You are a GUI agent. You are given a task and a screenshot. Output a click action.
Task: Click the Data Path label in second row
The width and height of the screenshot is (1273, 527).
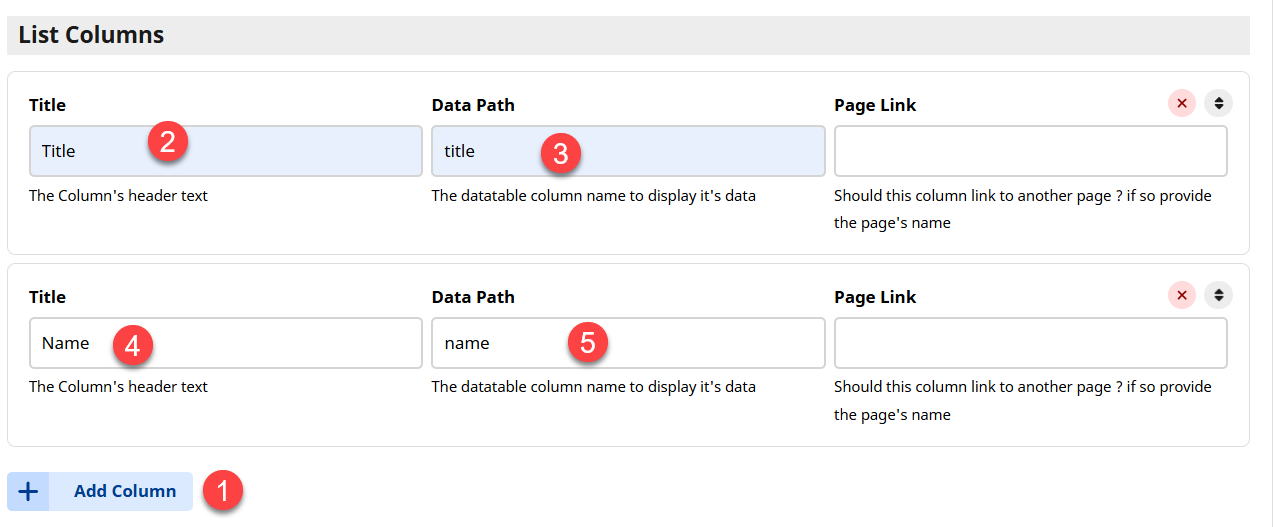[x=473, y=297]
